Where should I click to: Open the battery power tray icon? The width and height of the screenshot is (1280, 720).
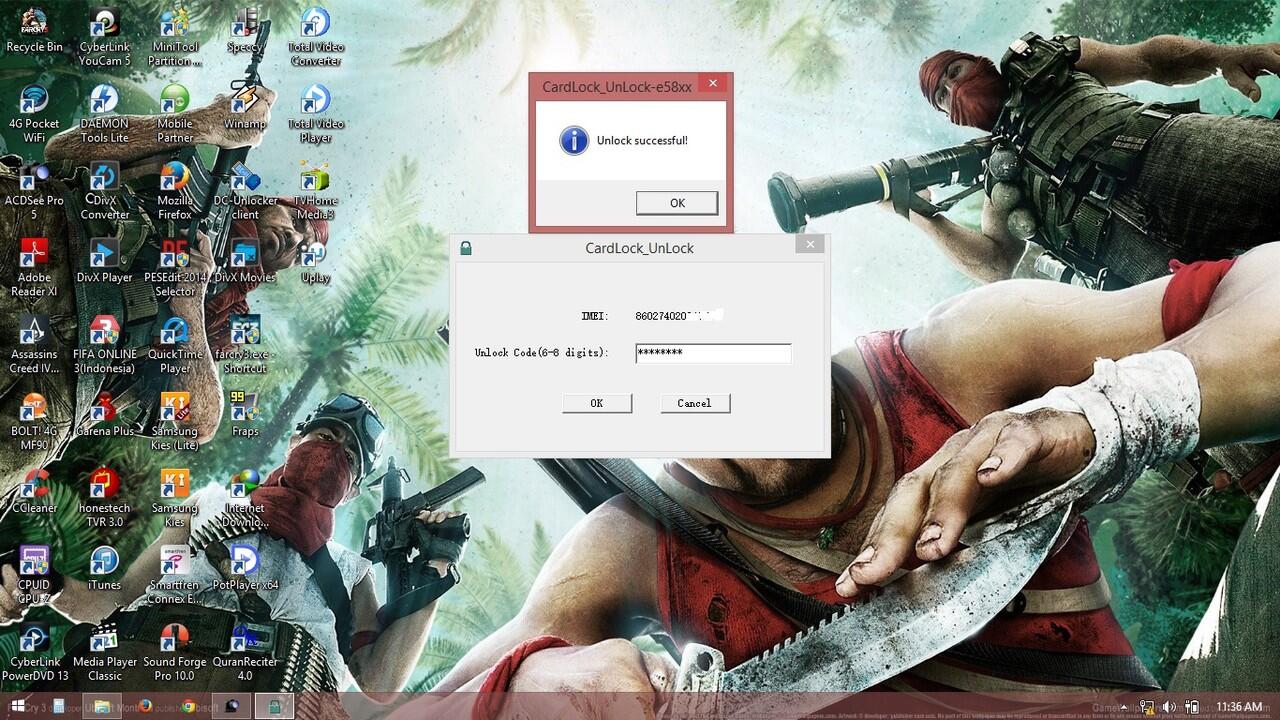[1191, 707]
